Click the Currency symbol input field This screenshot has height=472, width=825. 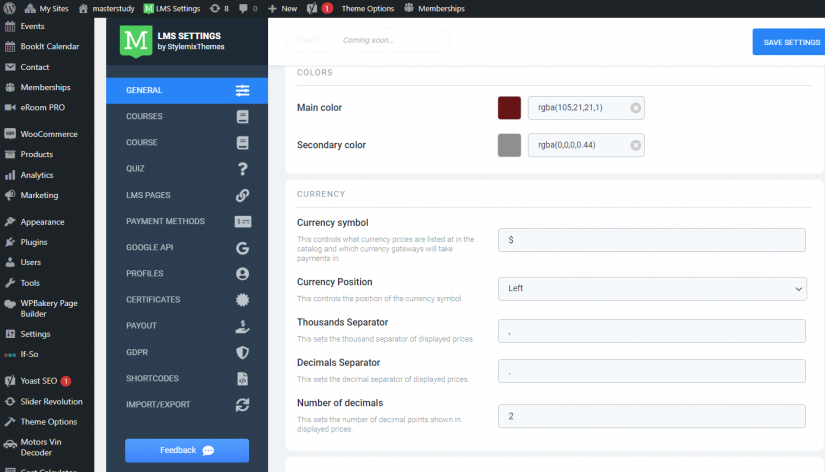point(651,240)
